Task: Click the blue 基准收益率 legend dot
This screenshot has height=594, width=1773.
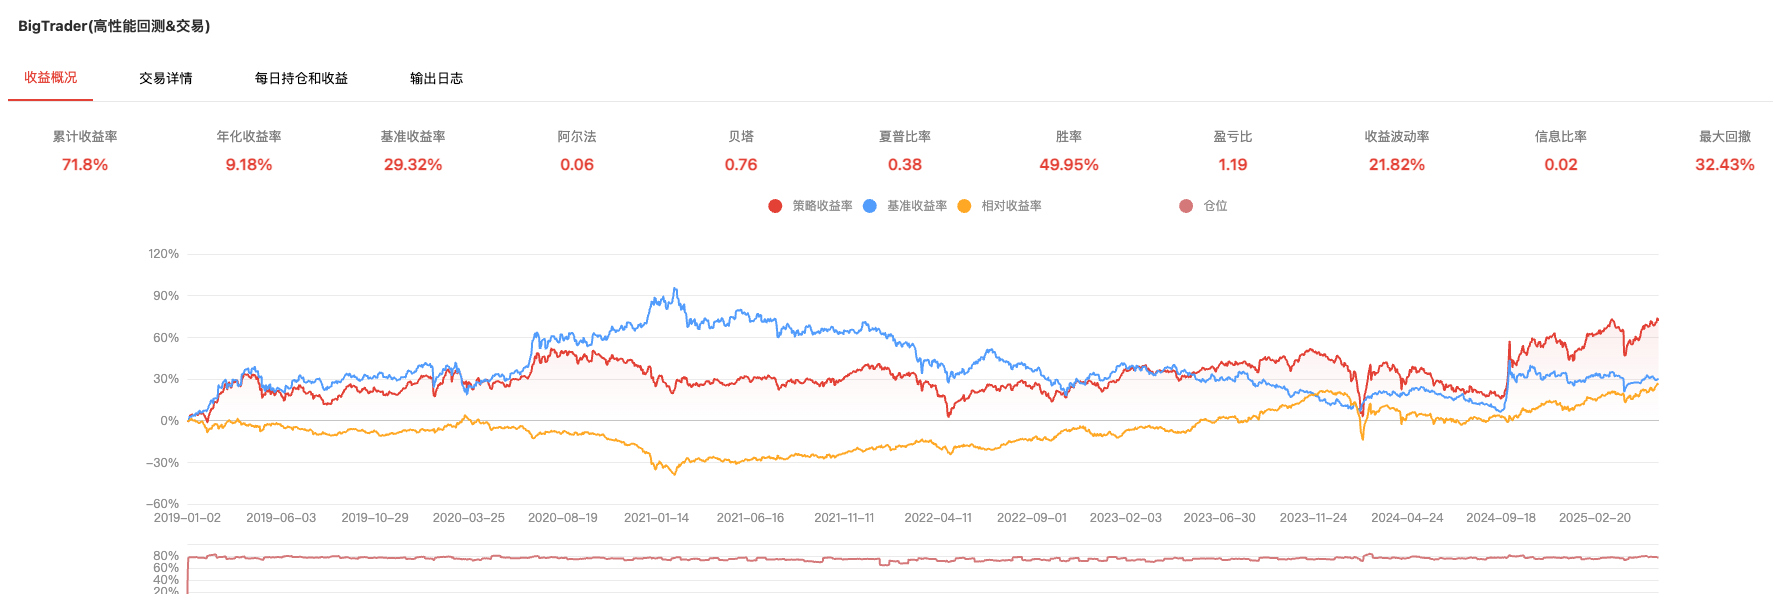Action: pyautogui.click(x=870, y=206)
